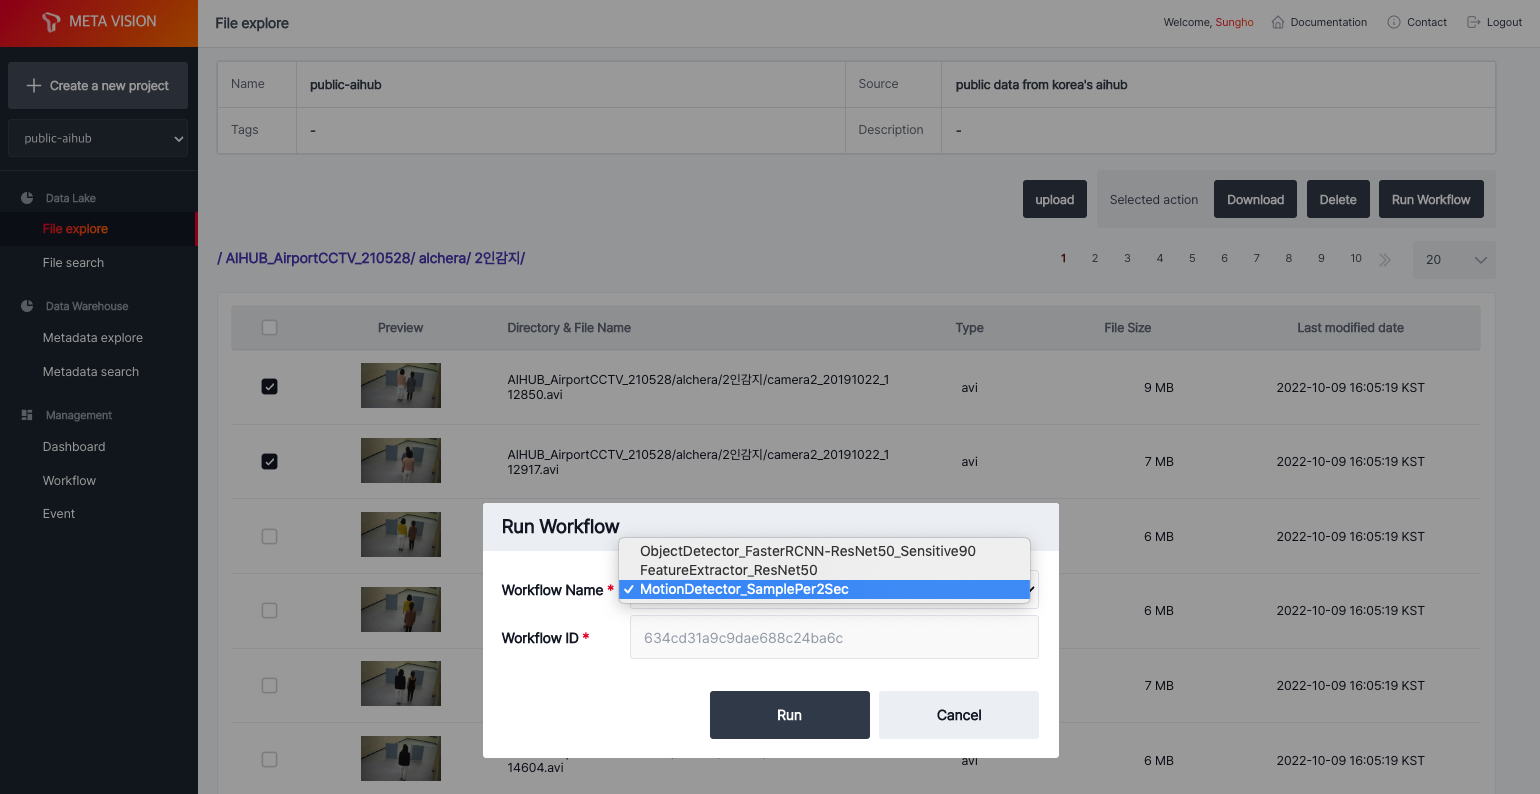Click the Management section icon
Image resolution: width=1540 pixels, height=794 pixels.
pos(27,415)
